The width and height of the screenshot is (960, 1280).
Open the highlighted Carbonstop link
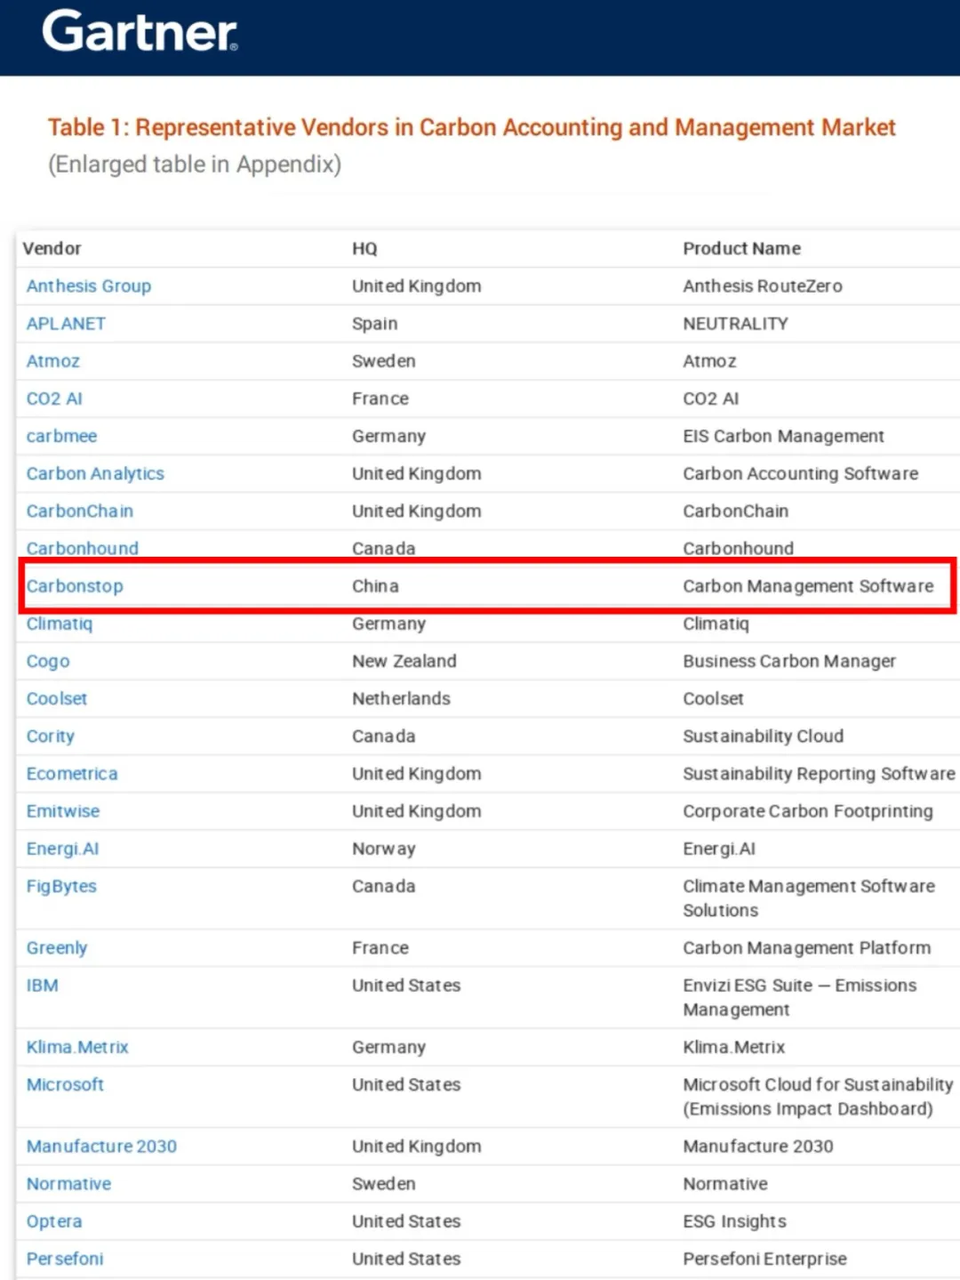coord(74,586)
